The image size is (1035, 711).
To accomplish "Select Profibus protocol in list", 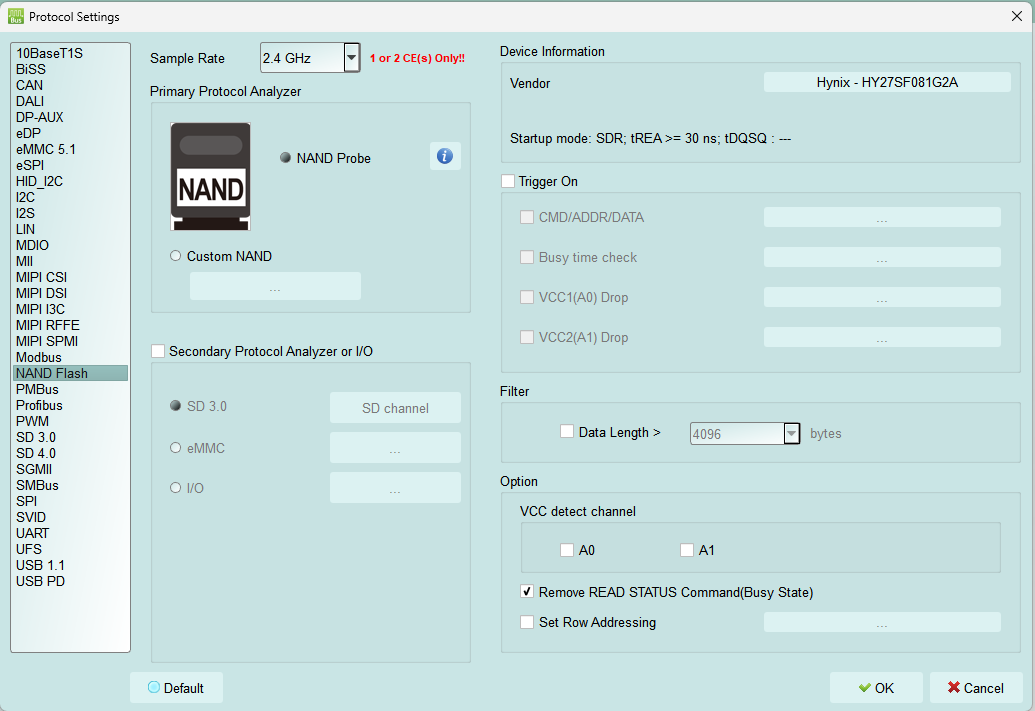I will pos(71,405).
